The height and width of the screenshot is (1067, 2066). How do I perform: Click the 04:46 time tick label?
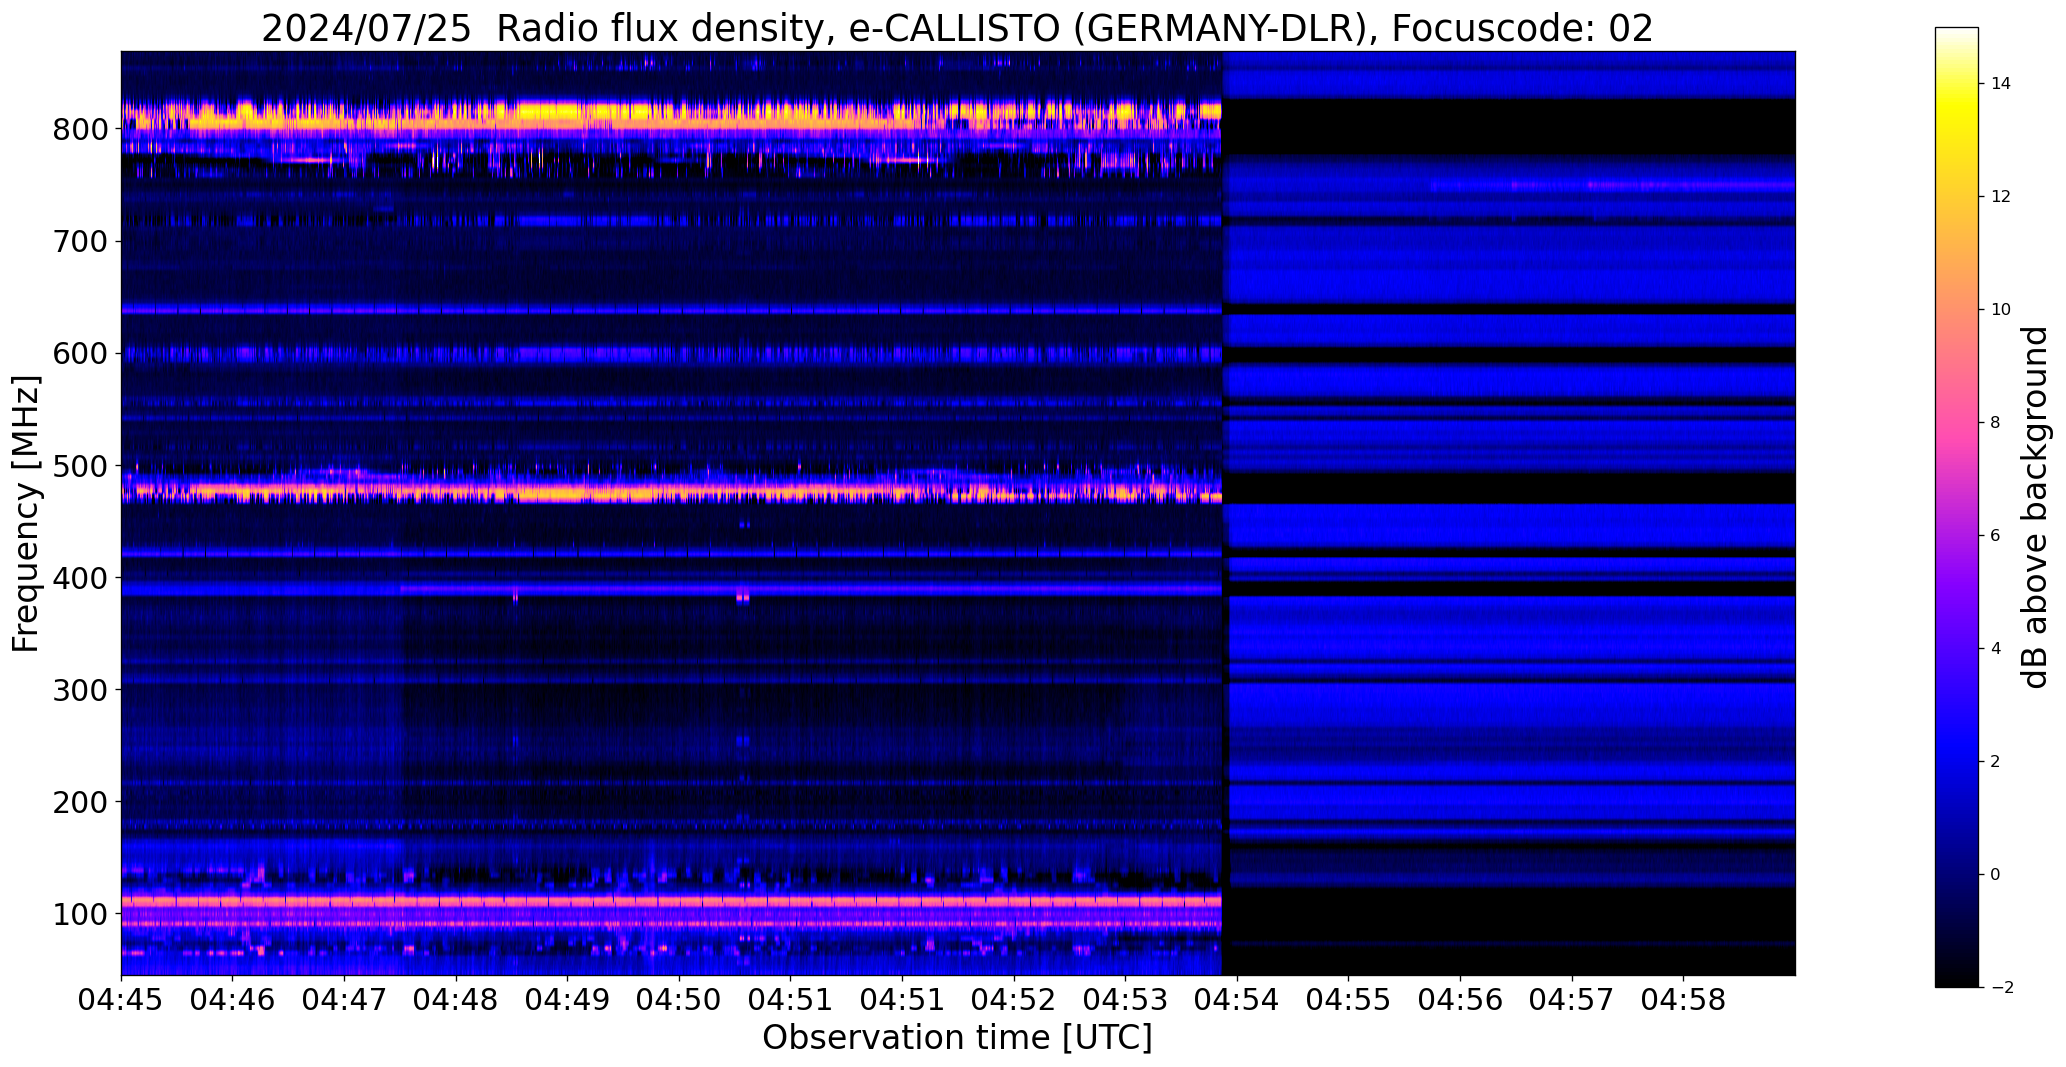tap(233, 1000)
